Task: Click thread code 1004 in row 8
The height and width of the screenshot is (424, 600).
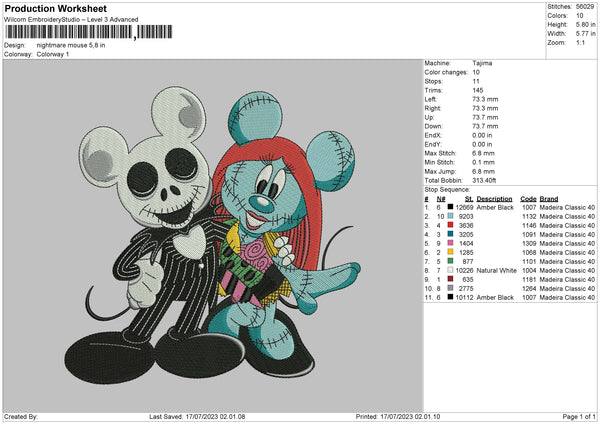Action: coord(529,271)
